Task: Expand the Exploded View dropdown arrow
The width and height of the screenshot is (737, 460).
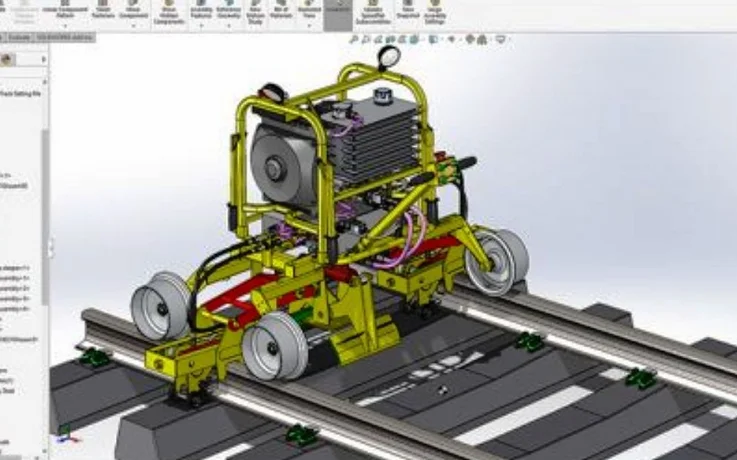Action: click(x=309, y=26)
